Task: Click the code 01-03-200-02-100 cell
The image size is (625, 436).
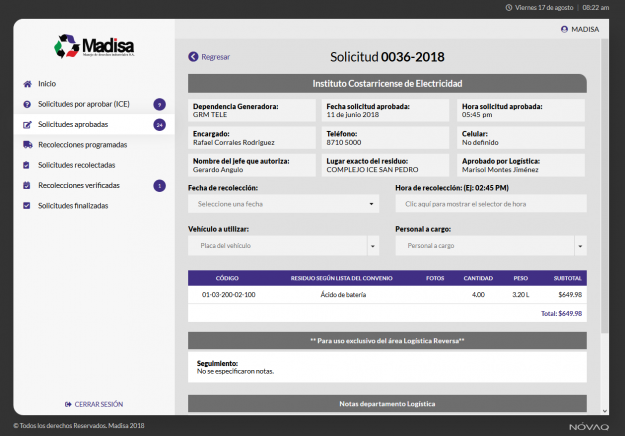Action: 229,295
